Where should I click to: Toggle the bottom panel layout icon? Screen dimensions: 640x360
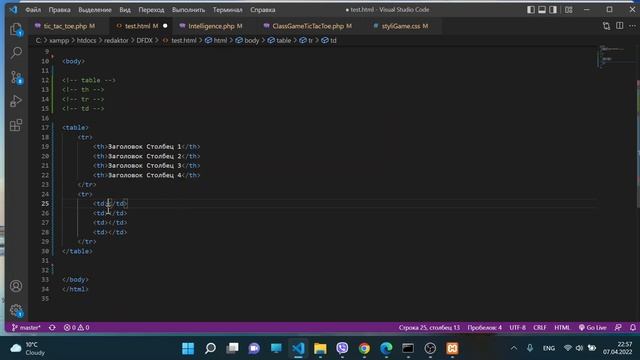[x=542, y=9]
